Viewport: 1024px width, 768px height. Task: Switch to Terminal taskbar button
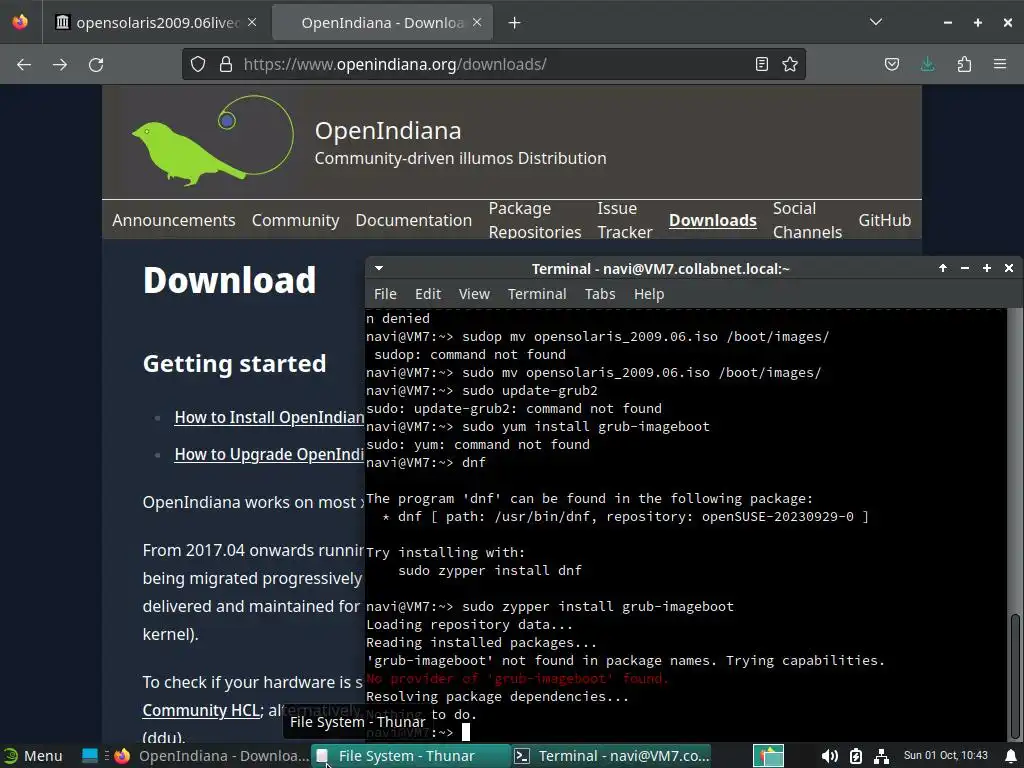tap(611, 756)
